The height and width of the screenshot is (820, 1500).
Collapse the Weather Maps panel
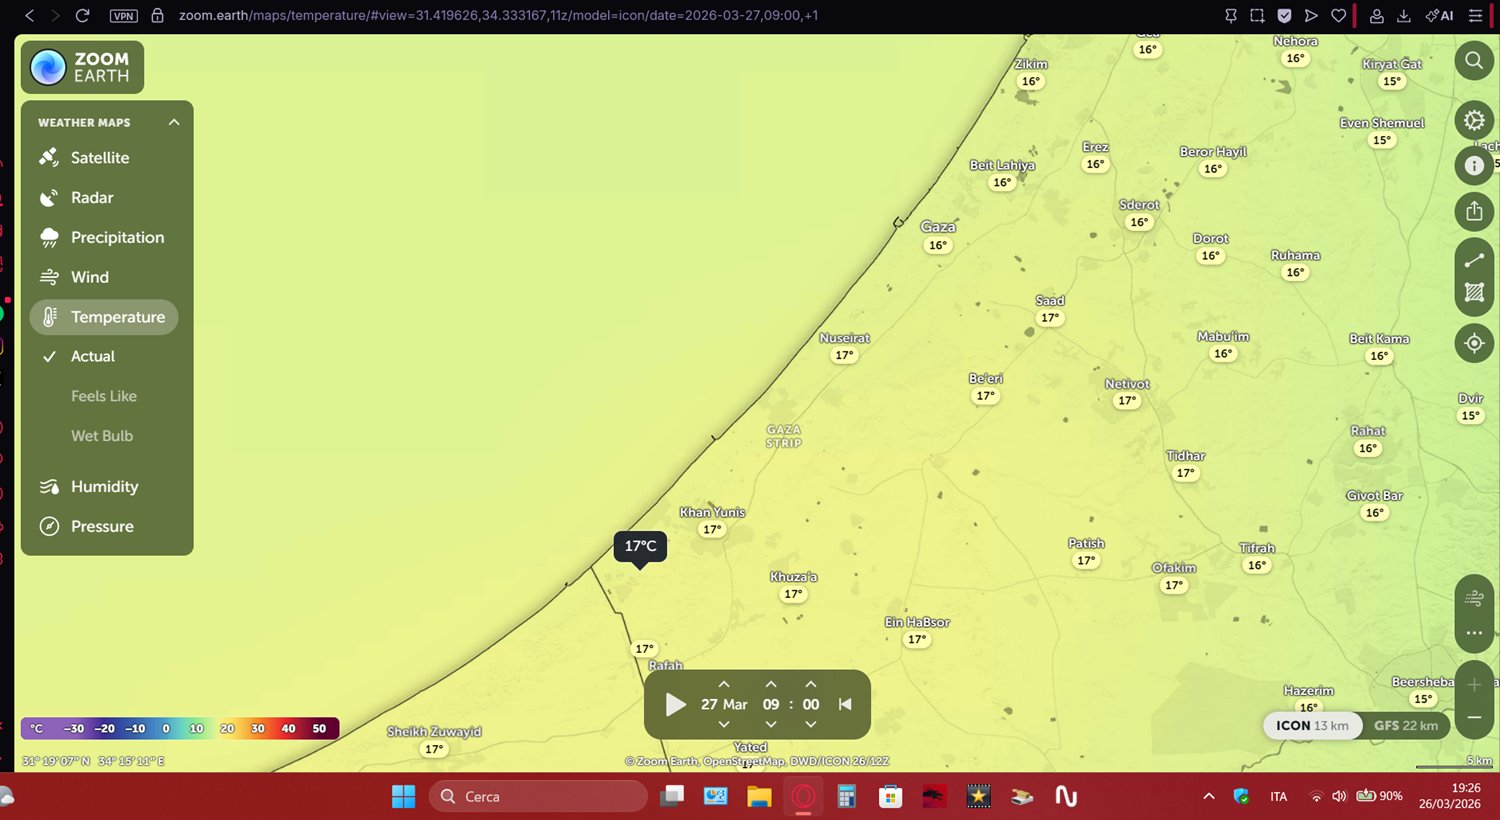[174, 122]
